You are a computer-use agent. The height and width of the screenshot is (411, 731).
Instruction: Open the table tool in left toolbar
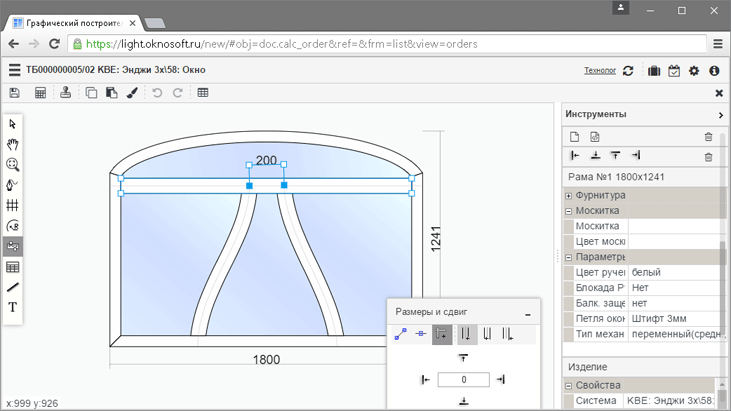click(x=13, y=267)
